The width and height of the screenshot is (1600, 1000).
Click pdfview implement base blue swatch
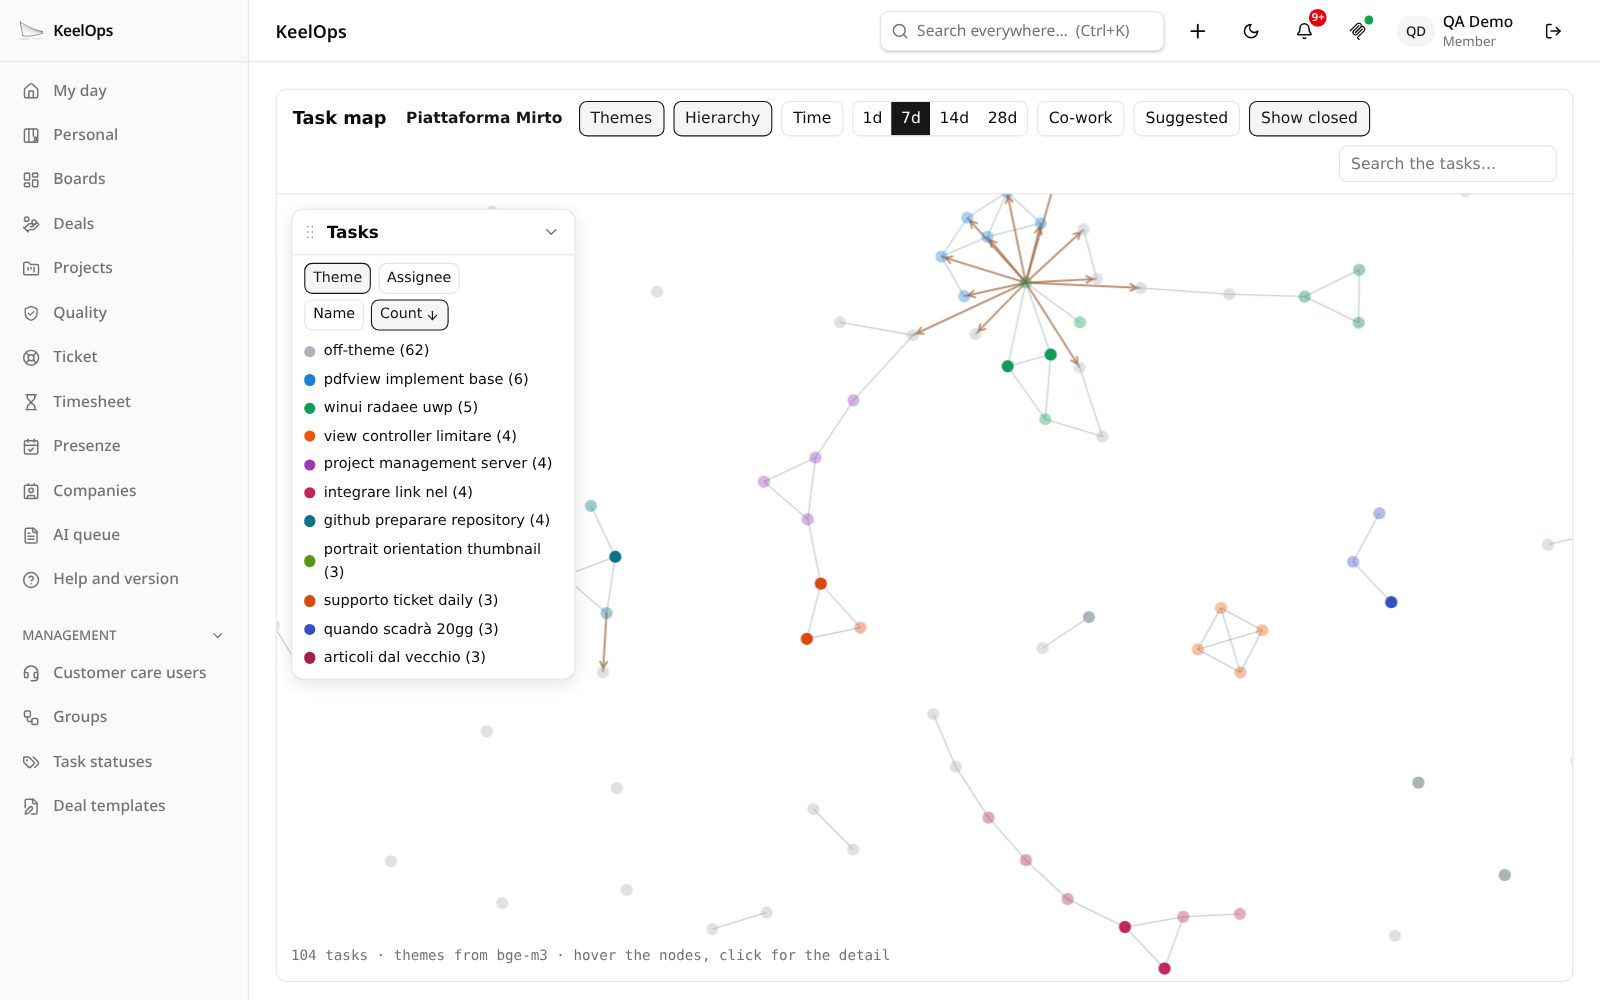[310, 380]
